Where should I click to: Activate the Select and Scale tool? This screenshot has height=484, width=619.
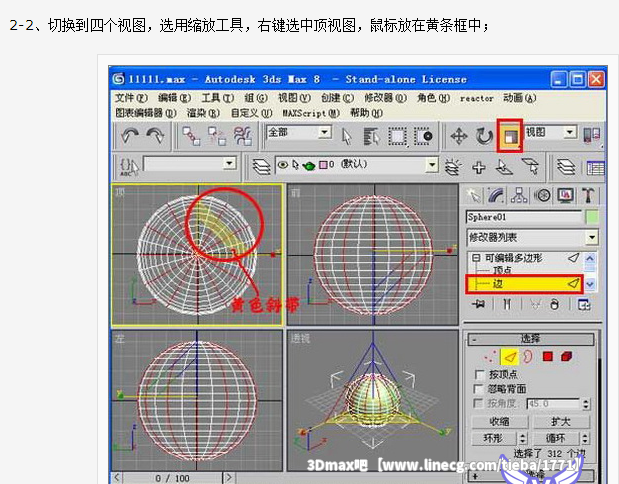point(510,137)
